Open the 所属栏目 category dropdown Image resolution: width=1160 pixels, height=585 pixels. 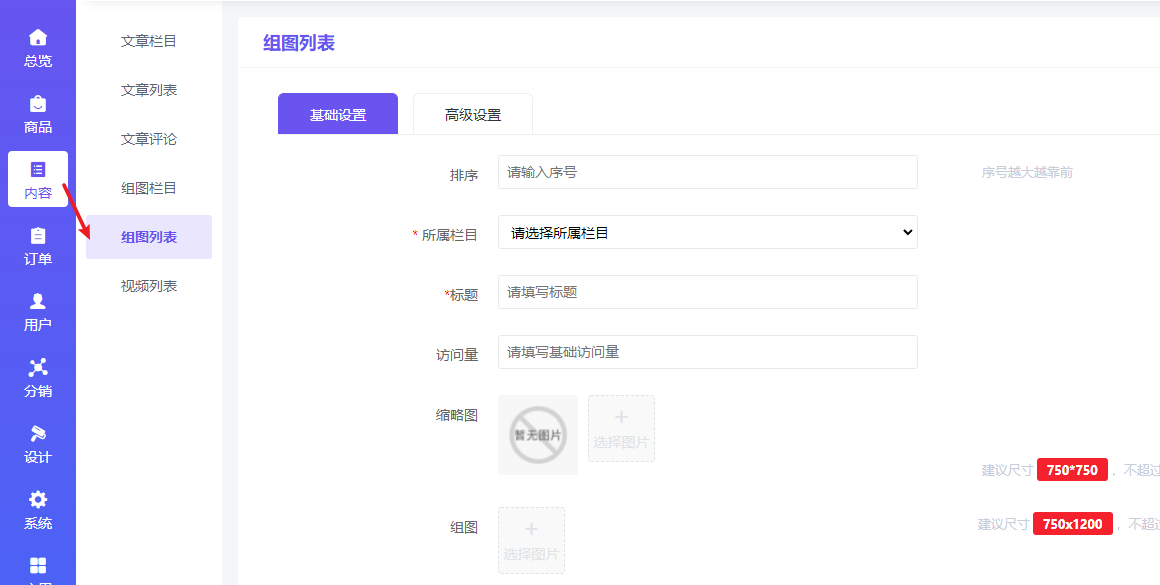pos(707,232)
